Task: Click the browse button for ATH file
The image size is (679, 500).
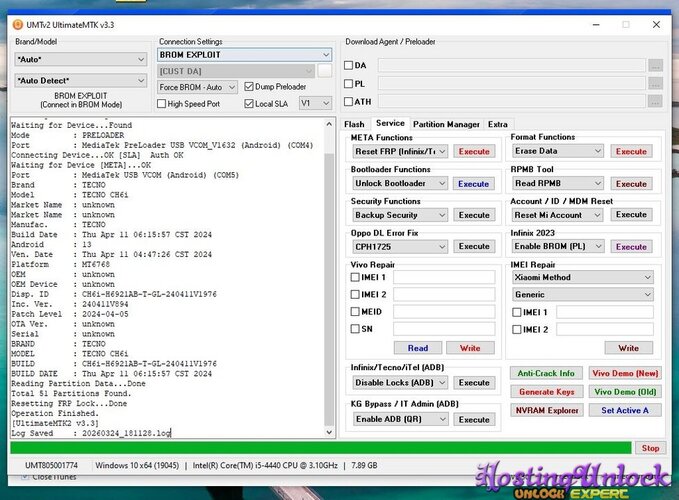Action: coord(655,101)
